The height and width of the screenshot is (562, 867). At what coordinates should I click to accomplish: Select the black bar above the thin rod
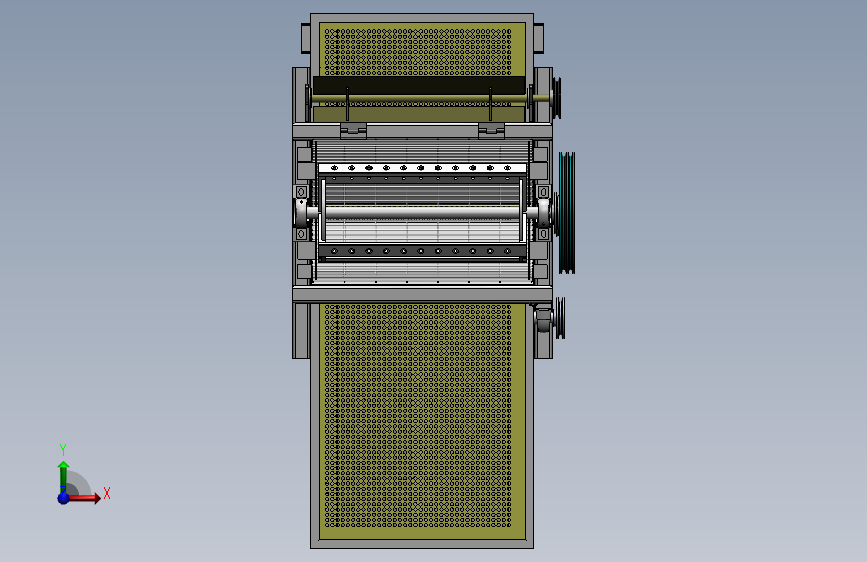[419, 85]
